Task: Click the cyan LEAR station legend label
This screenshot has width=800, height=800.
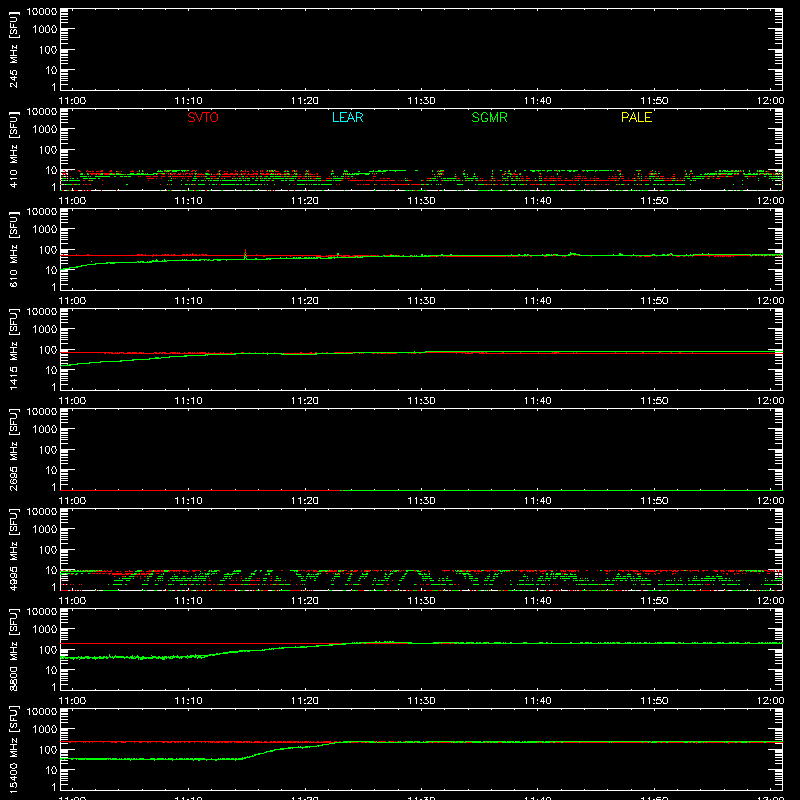Action: [x=347, y=117]
